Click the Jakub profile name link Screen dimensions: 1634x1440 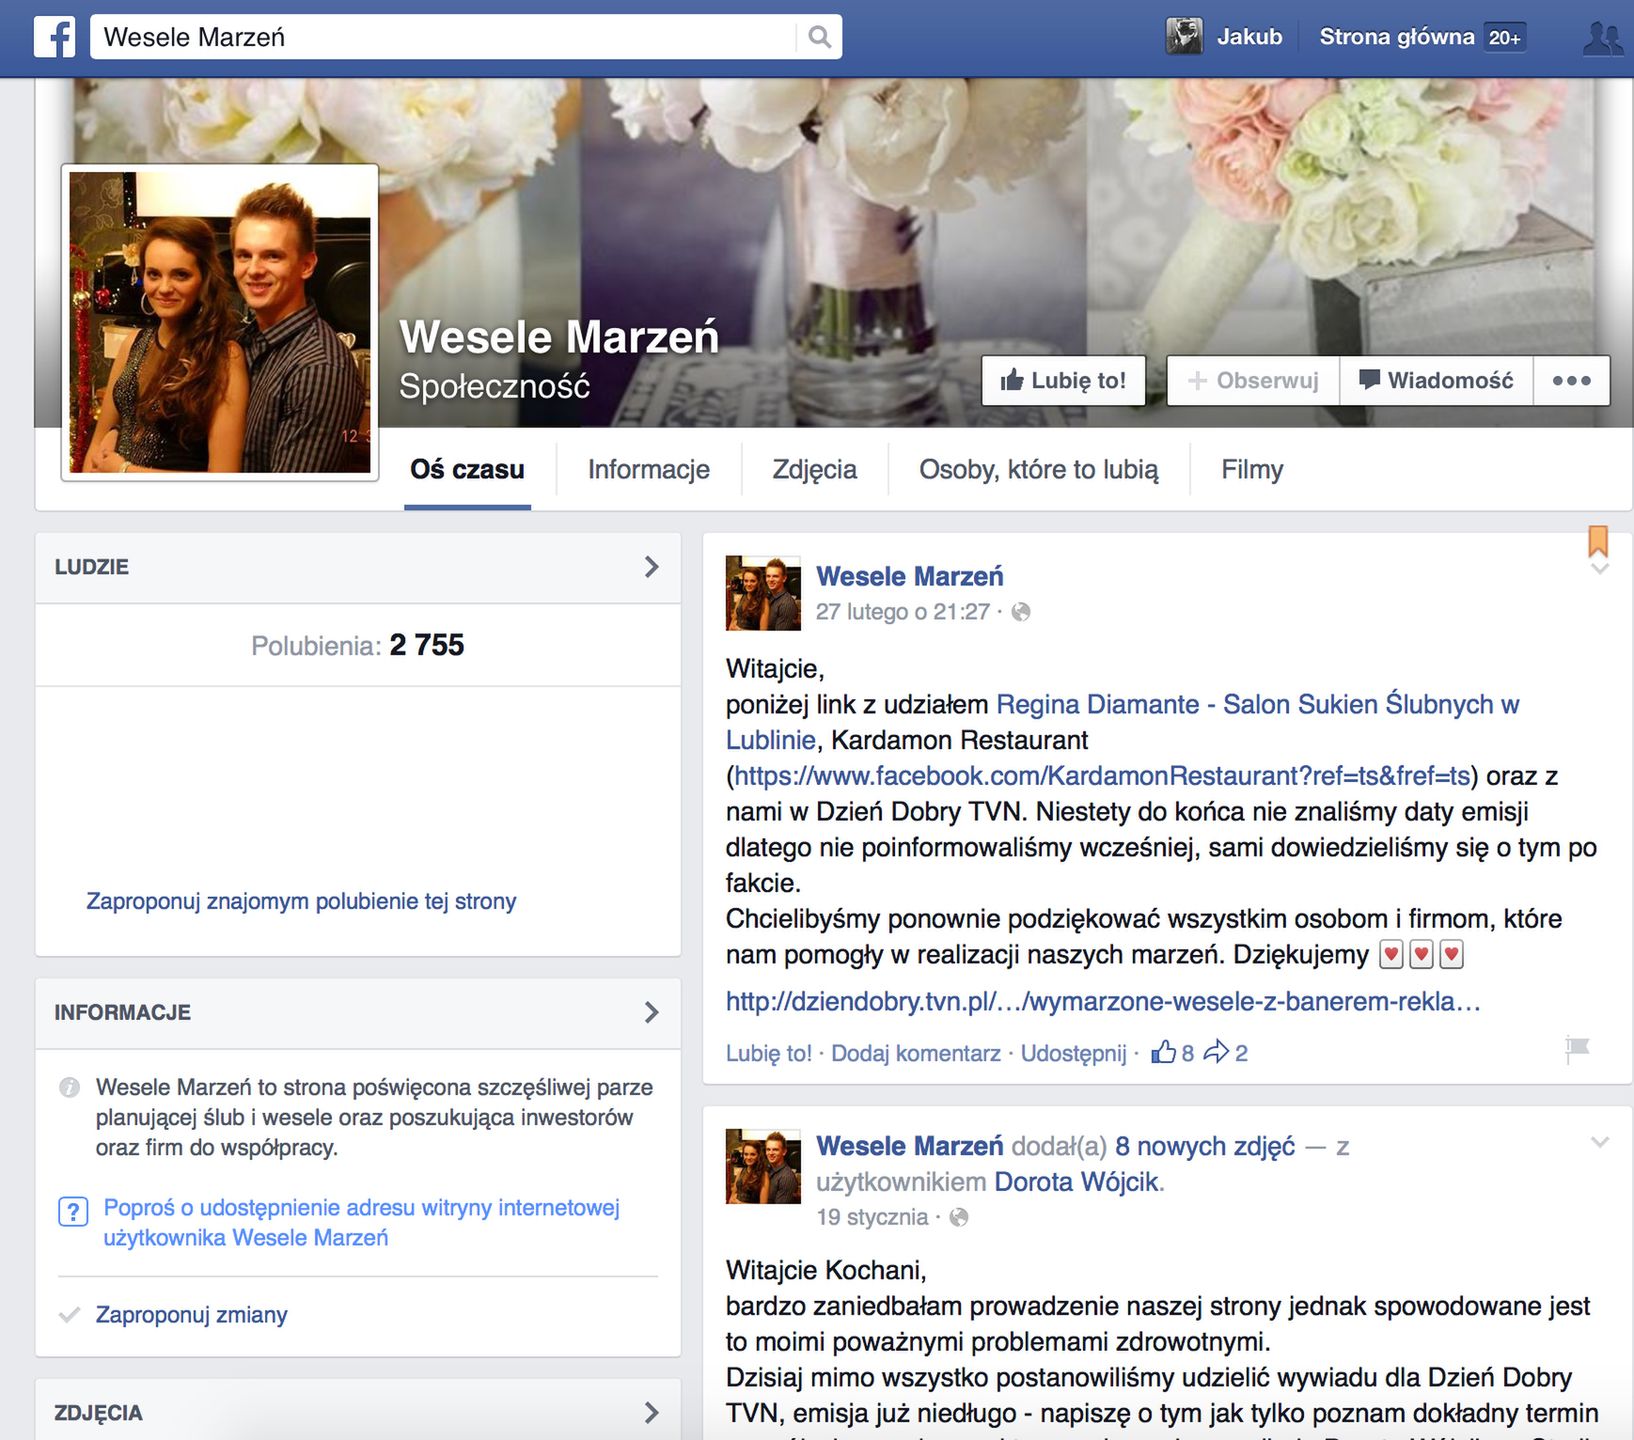[1249, 37]
